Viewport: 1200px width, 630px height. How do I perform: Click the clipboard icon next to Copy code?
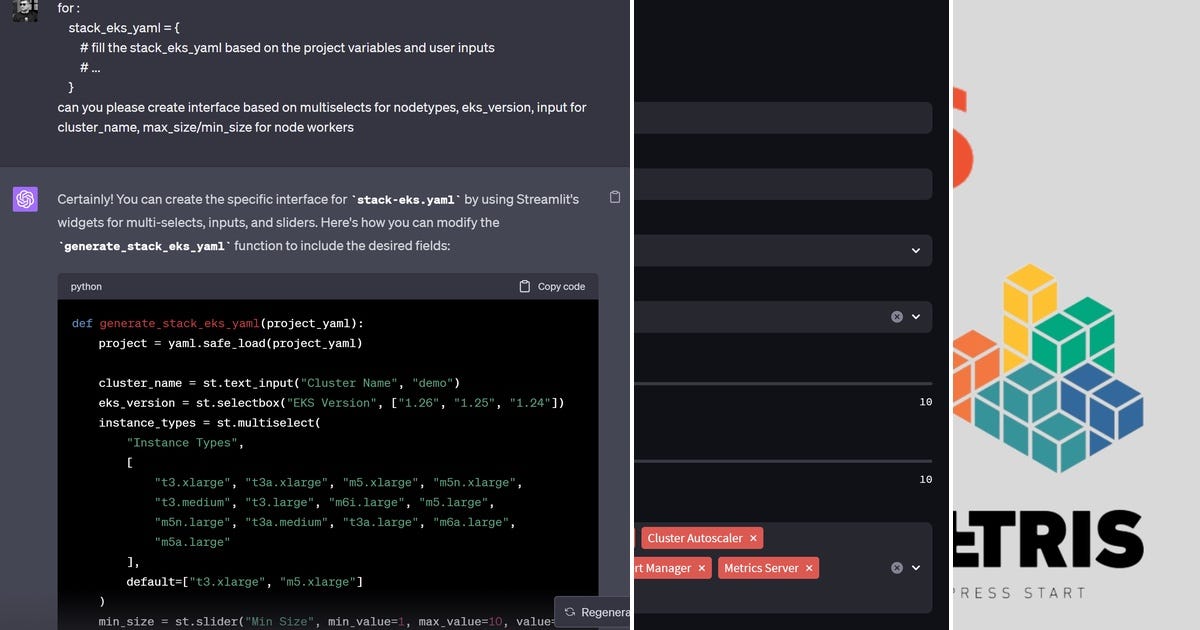pyautogui.click(x=525, y=286)
